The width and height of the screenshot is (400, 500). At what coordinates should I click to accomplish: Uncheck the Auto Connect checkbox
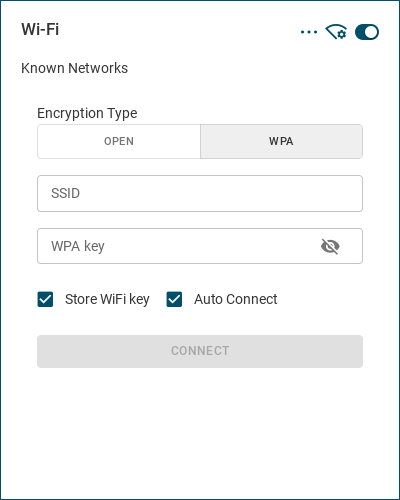[174, 299]
